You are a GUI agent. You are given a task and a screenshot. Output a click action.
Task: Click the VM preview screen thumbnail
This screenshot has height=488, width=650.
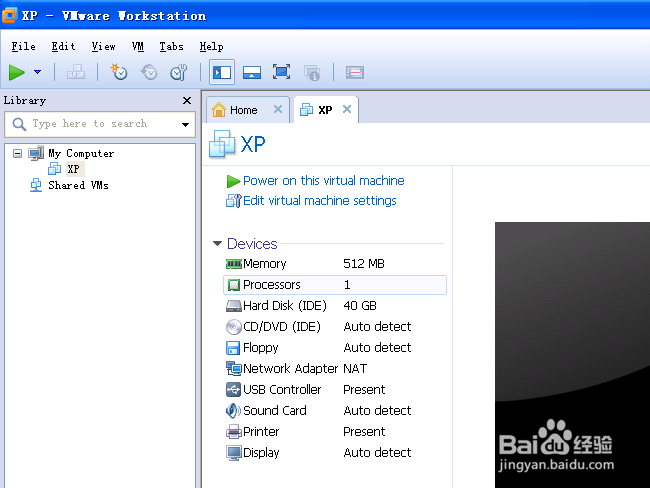pyautogui.click(x=572, y=355)
